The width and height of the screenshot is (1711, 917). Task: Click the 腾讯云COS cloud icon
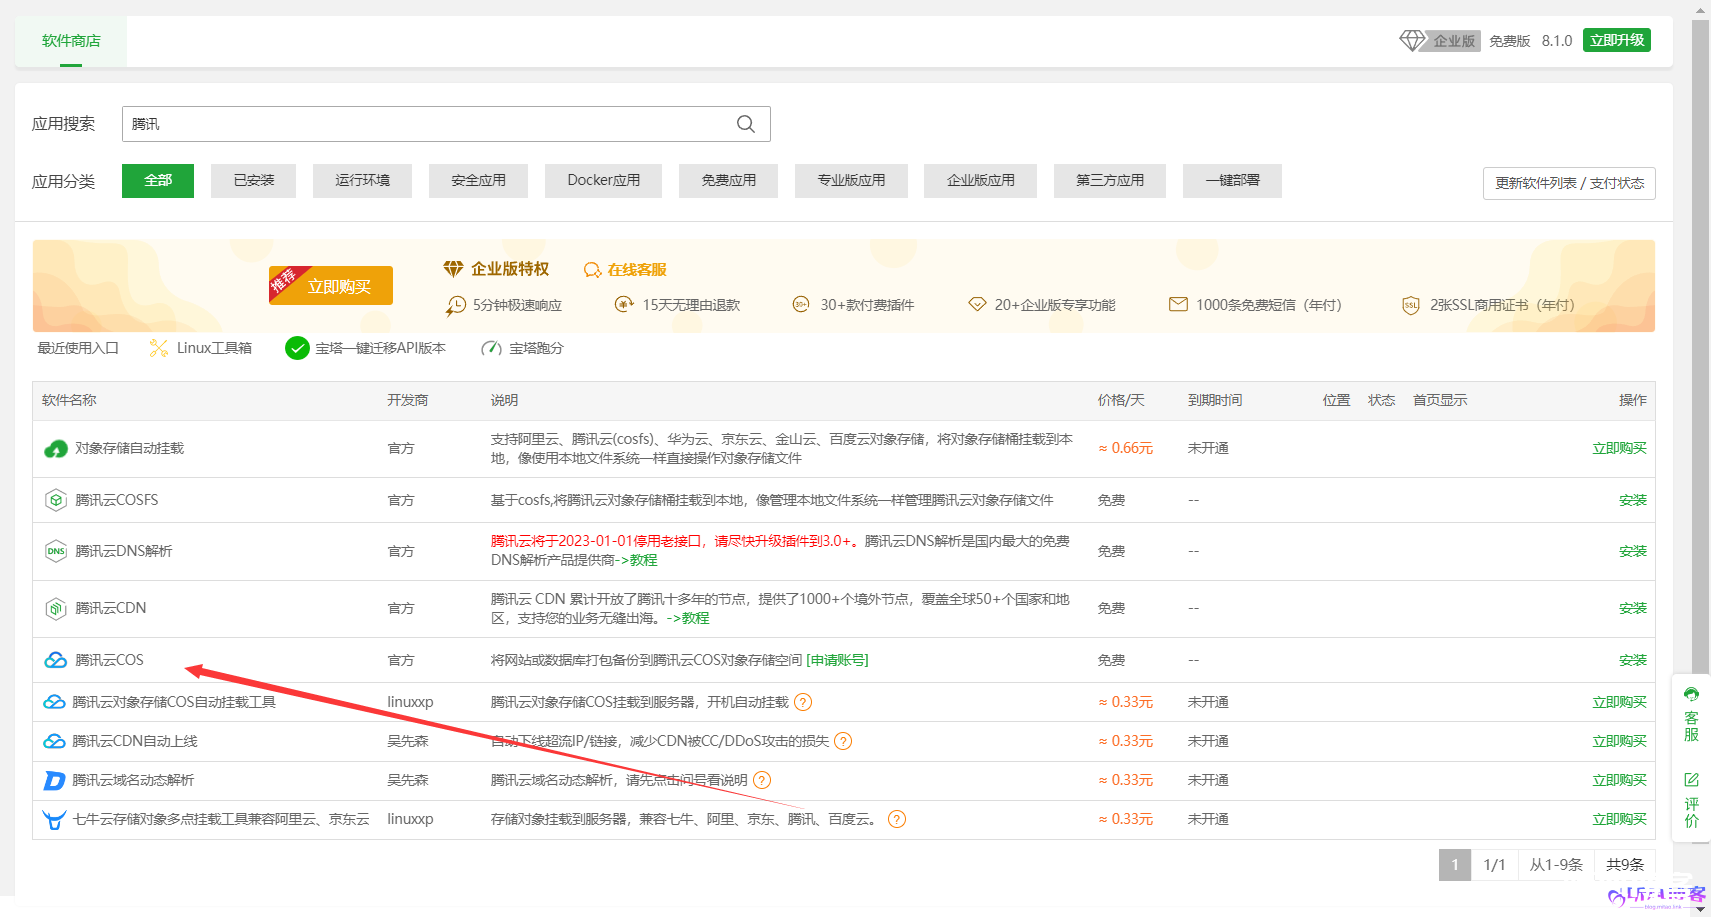click(x=56, y=660)
